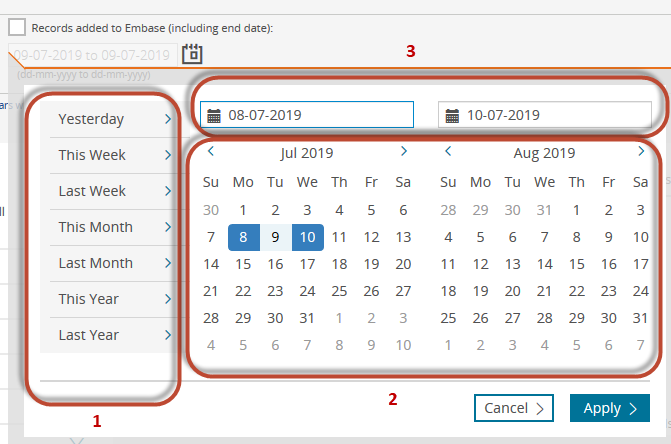The height and width of the screenshot is (444, 671).
Task: Cancel the date range selection
Action: pyautogui.click(x=514, y=408)
